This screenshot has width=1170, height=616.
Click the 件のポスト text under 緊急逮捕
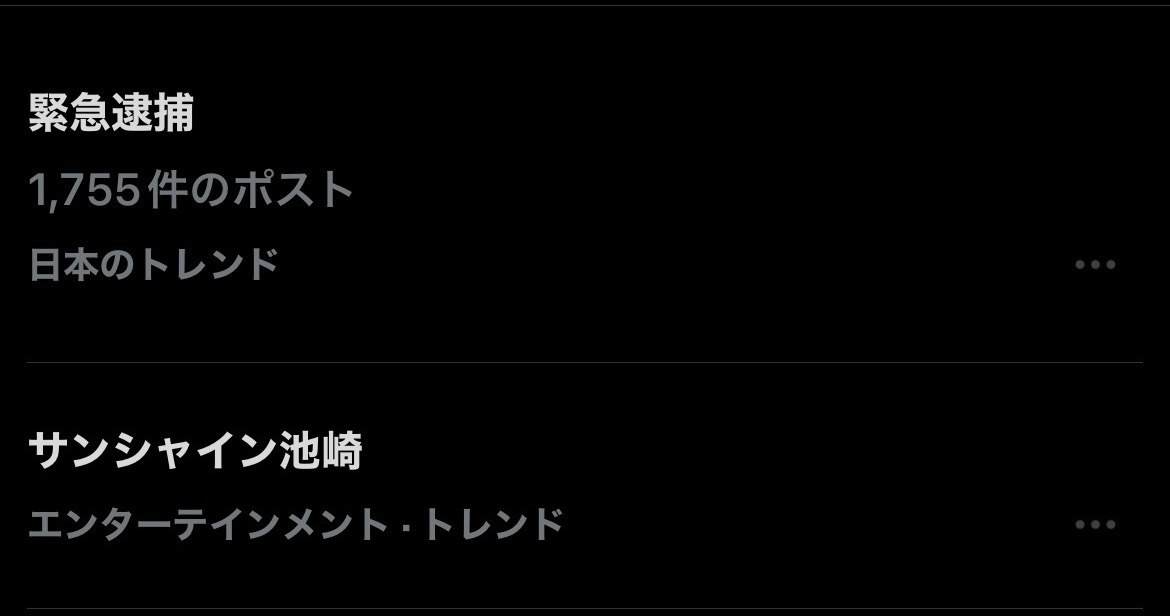point(250,189)
